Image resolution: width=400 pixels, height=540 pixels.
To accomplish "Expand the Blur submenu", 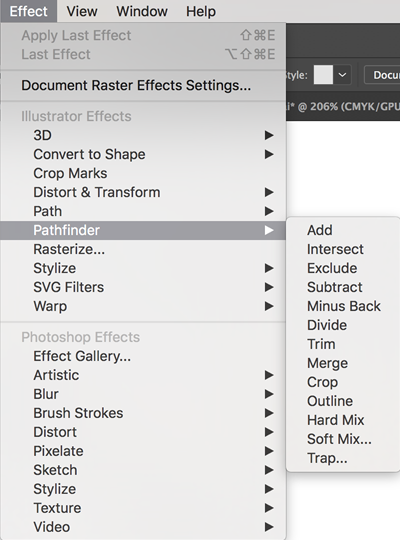I will coord(143,394).
